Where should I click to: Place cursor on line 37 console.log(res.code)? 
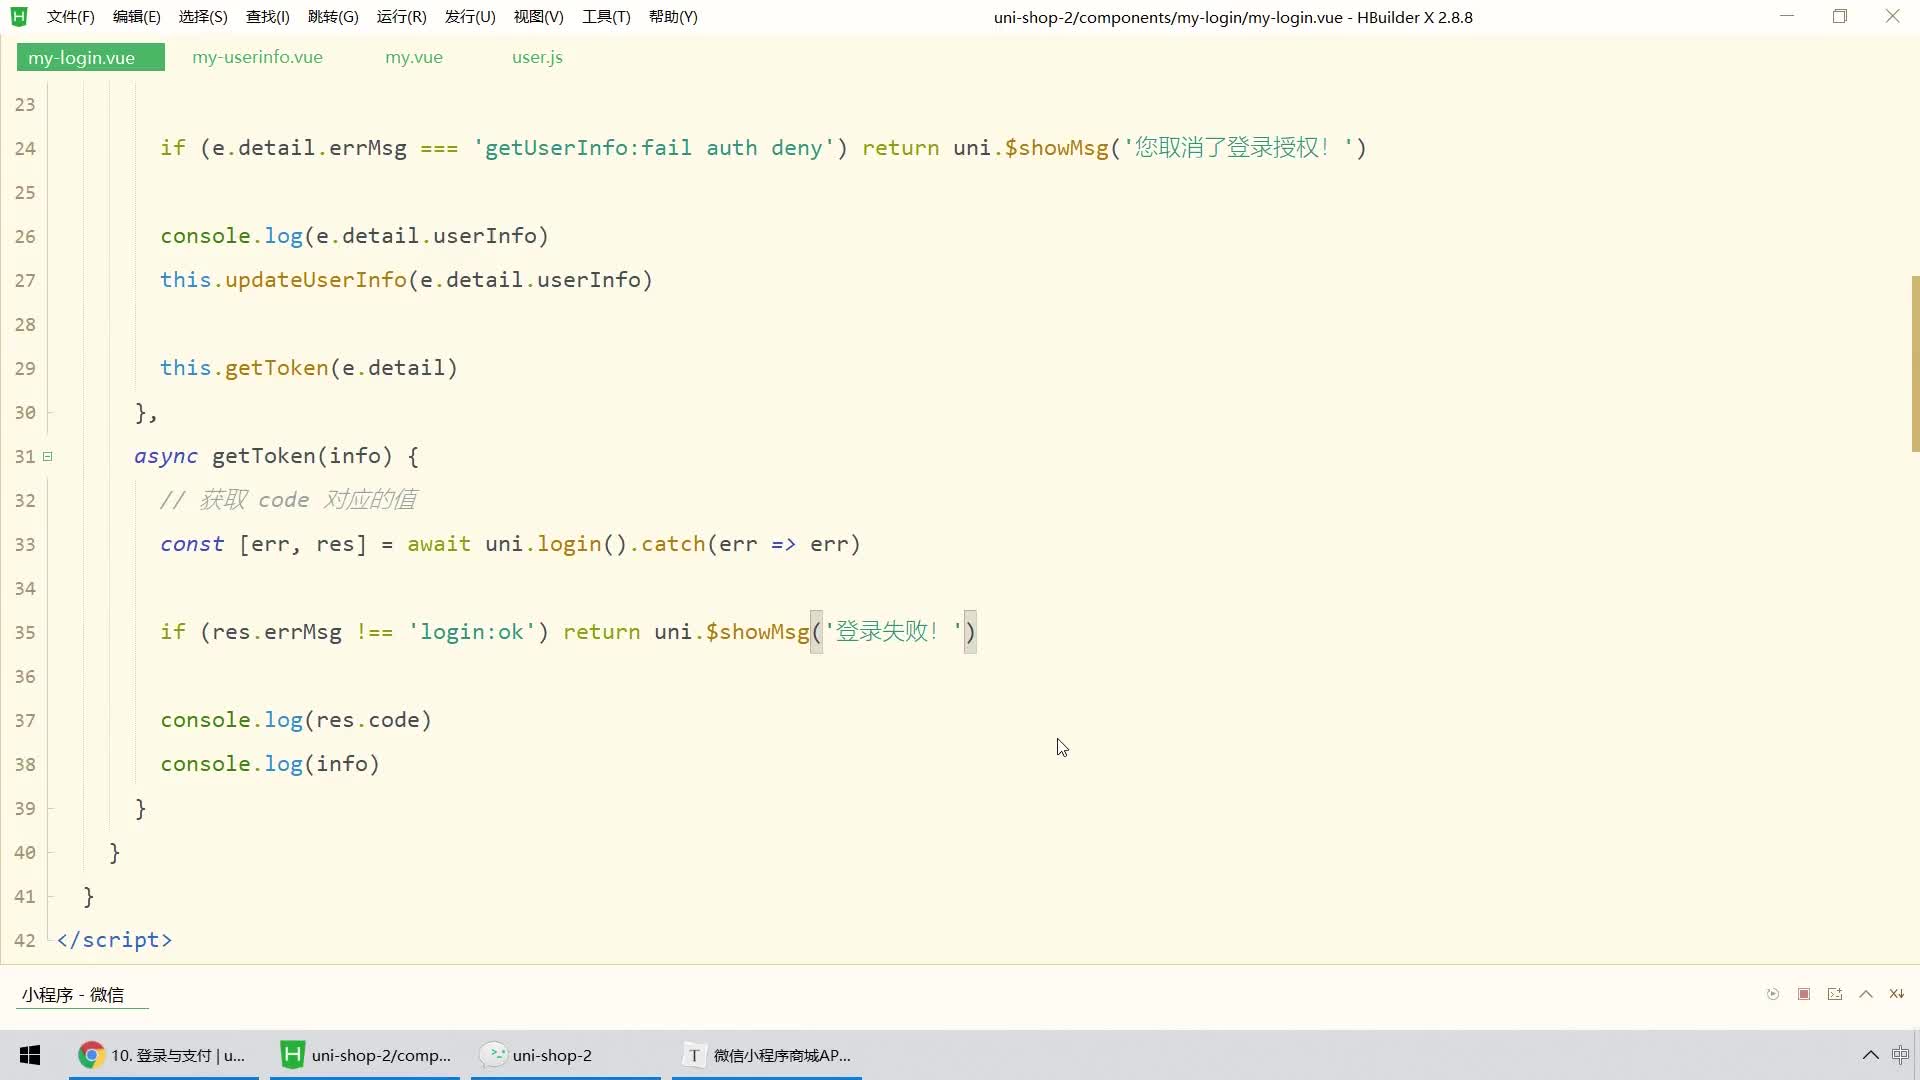tap(296, 720)
